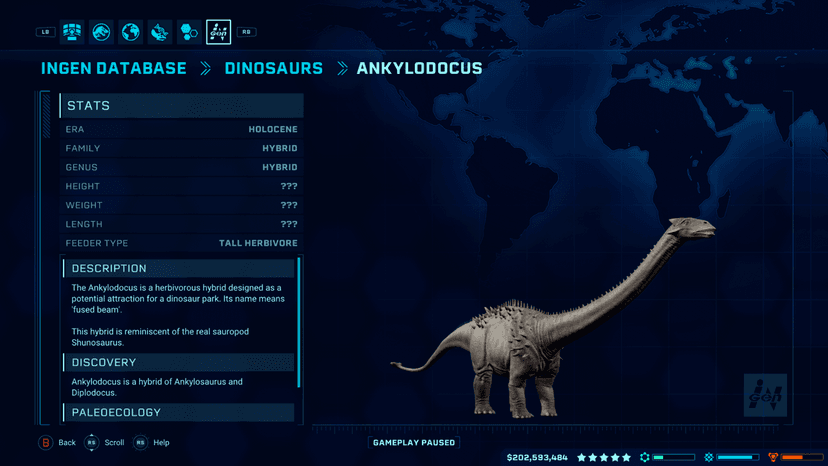Select the ERA Holocene row
Viewport: 828px width, 466px height.
coord(182,129)
